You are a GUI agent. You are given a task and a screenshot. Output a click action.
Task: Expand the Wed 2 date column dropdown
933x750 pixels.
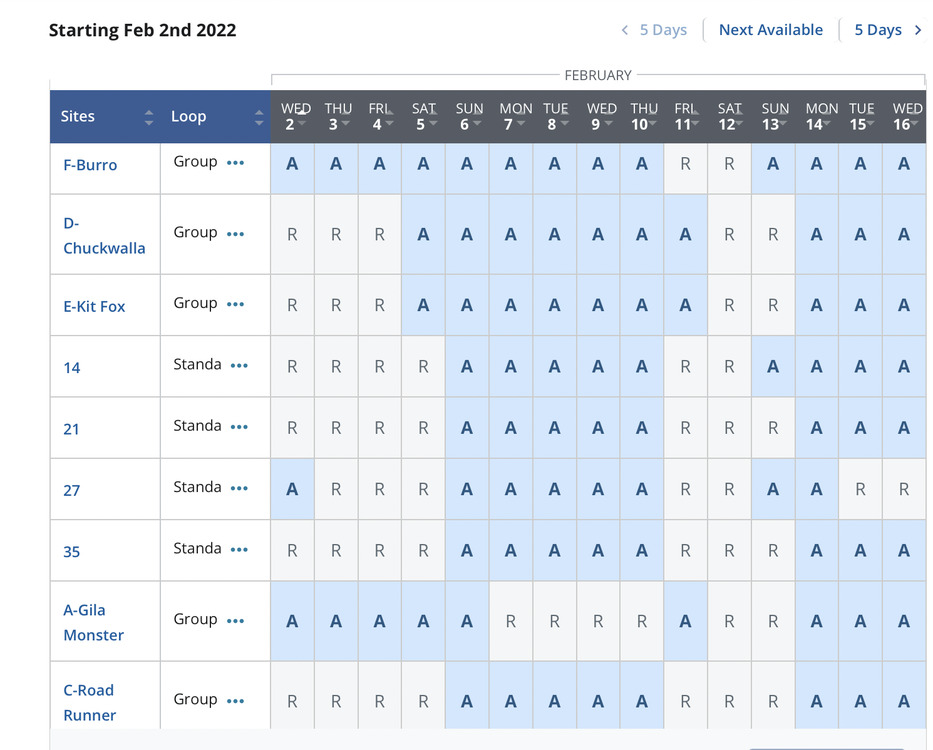[x=301, y=125]
